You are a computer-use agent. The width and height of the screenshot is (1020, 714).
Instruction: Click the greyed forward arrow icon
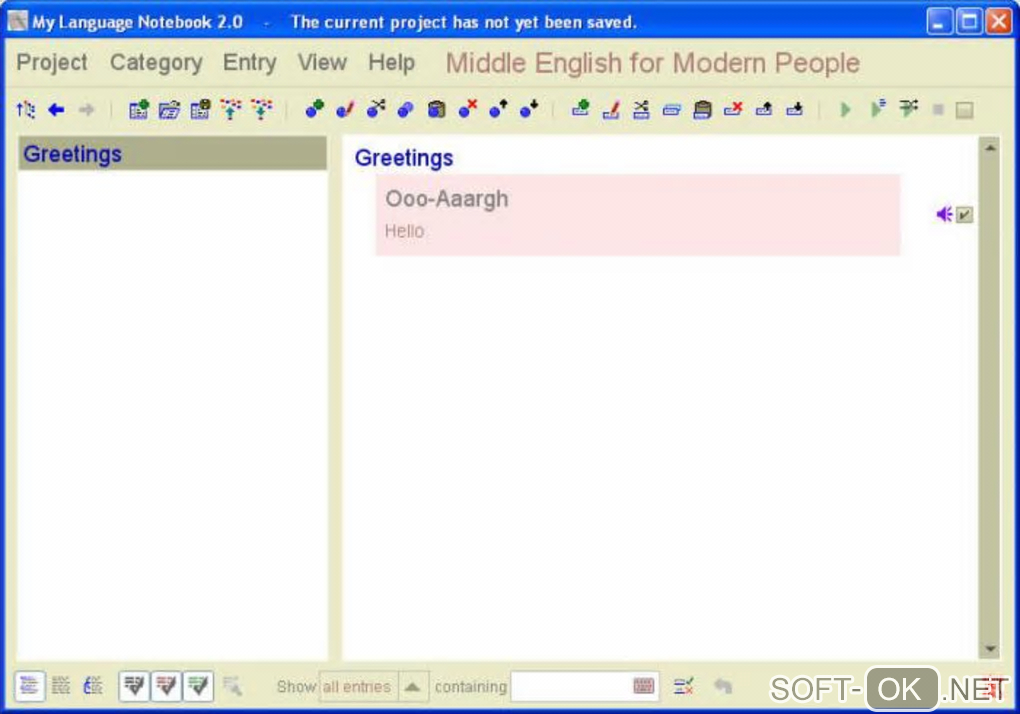pyautogui.click(x=87, y=109)
